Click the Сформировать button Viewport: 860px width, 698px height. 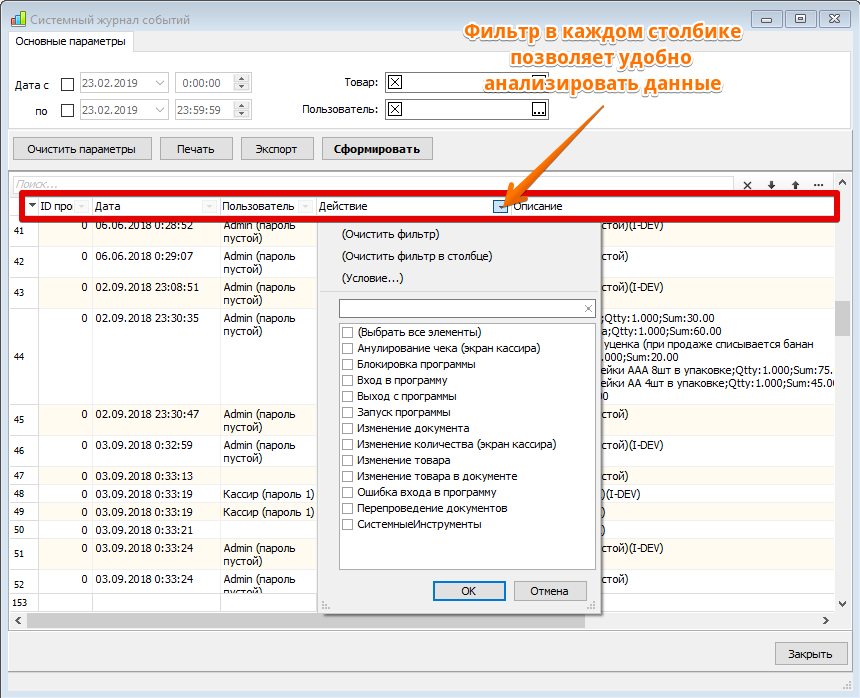coord(377,149)
